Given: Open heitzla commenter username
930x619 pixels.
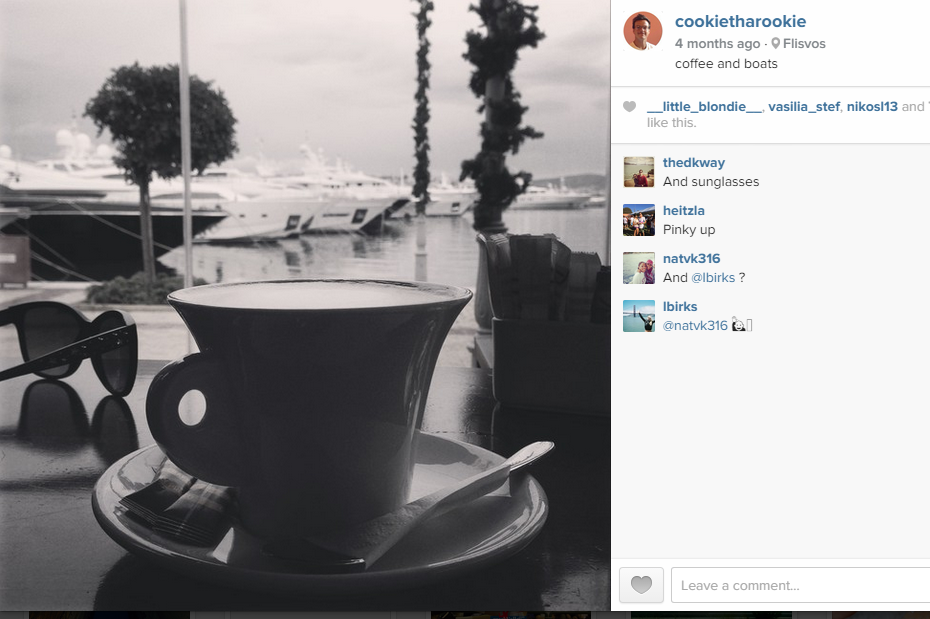Looking at the screenshot, I should click(683, 210).
